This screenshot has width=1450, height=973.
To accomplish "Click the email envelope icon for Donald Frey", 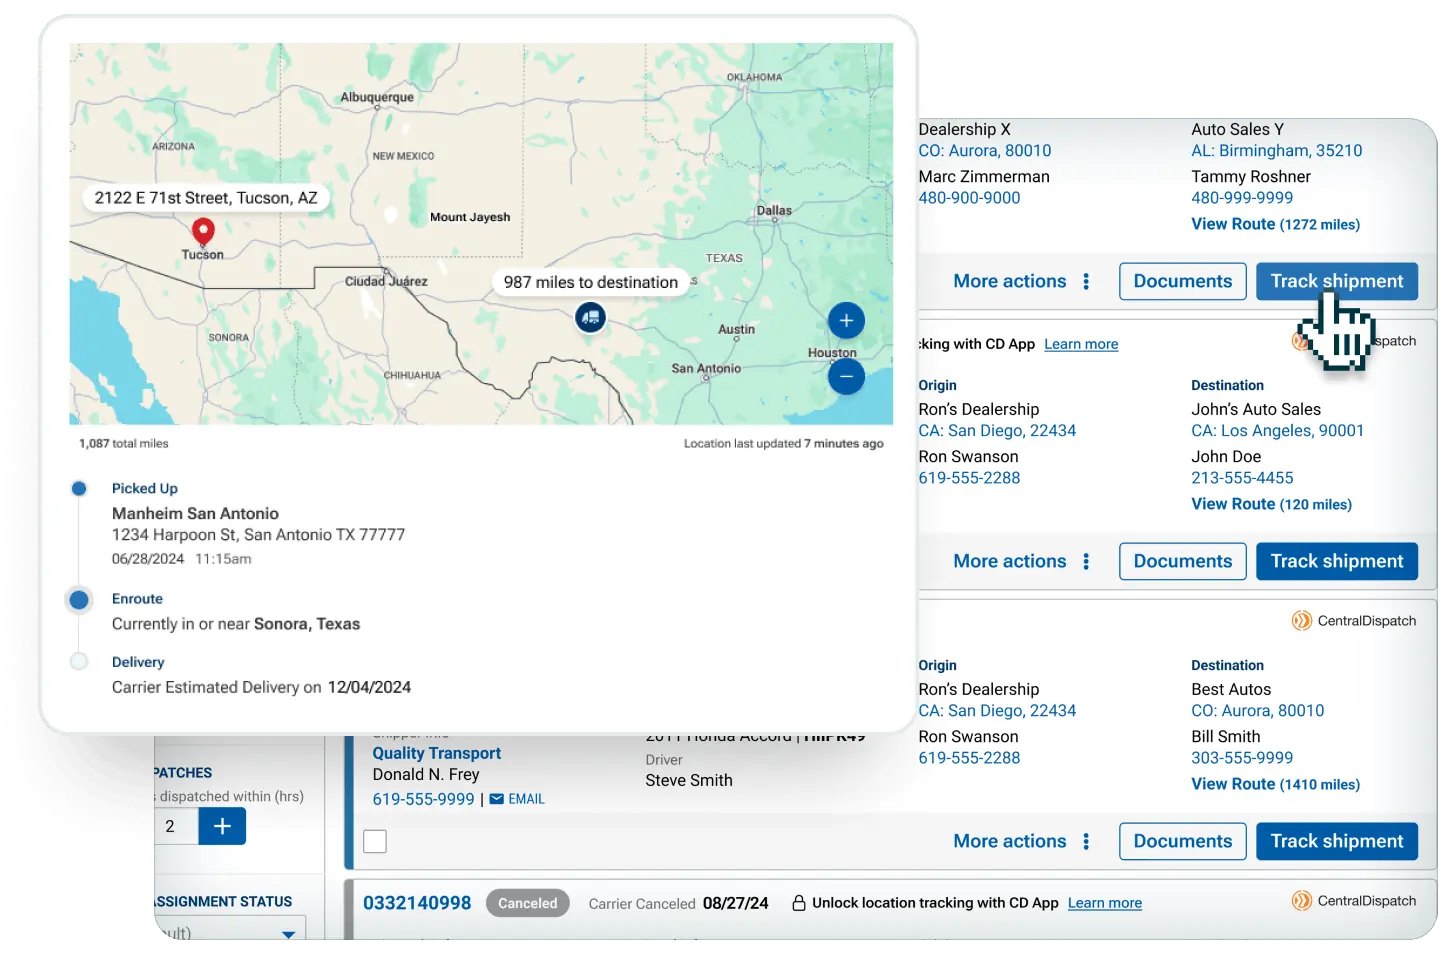I will click(x=497, y=799).
